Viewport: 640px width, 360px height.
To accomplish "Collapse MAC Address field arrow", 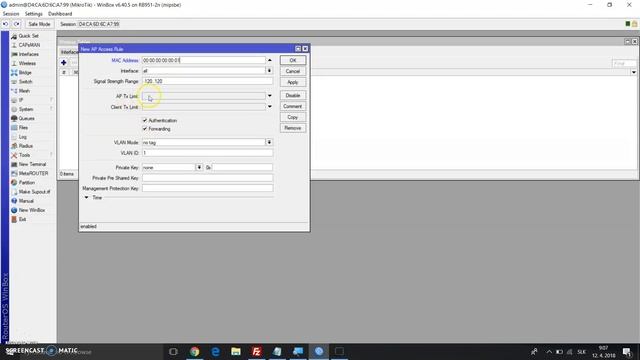I will (x=269, y=60).
